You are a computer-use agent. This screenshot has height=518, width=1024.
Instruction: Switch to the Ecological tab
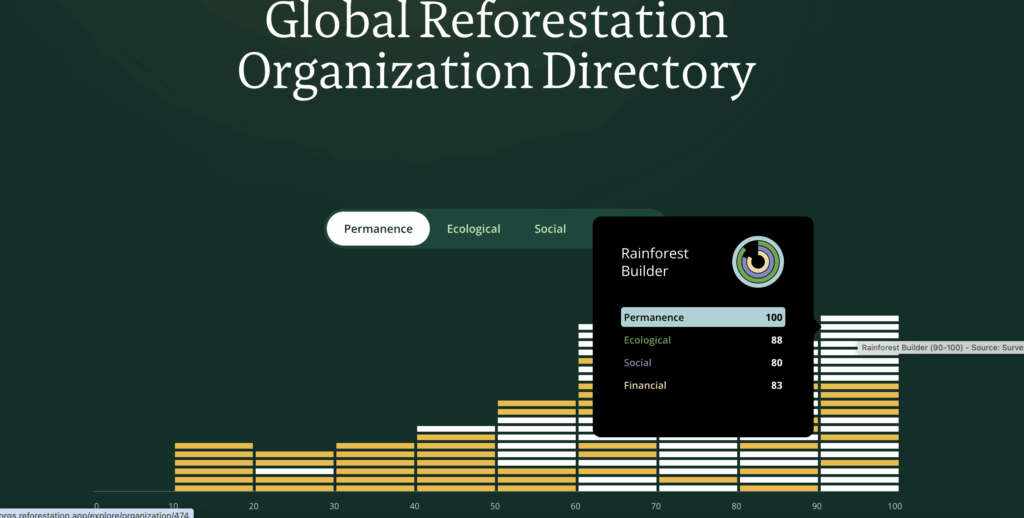(473, 229)
